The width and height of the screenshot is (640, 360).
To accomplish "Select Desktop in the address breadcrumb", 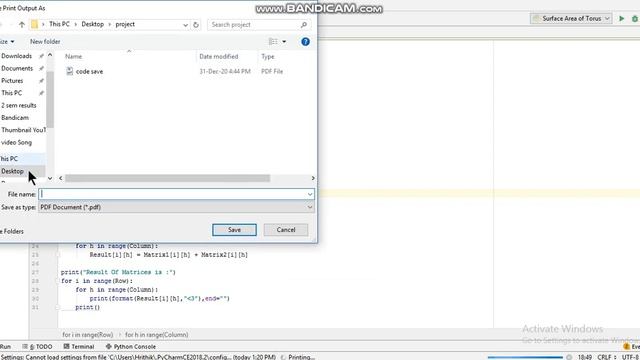I will point(93,24).
